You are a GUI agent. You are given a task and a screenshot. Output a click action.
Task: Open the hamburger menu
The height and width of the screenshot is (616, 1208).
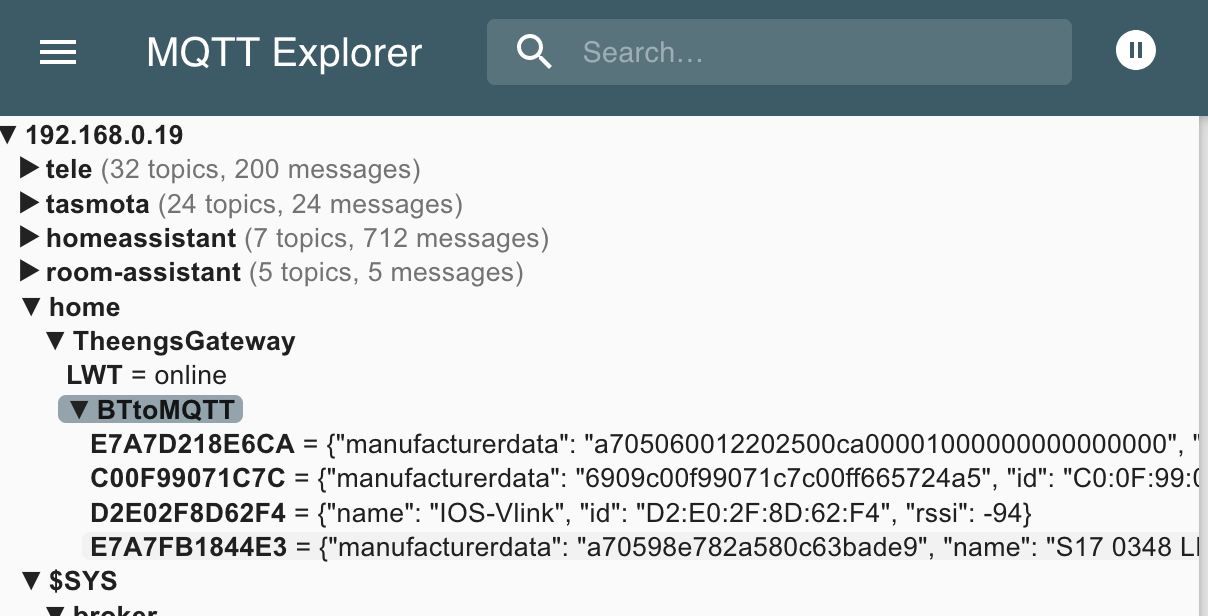coord(58,52)
